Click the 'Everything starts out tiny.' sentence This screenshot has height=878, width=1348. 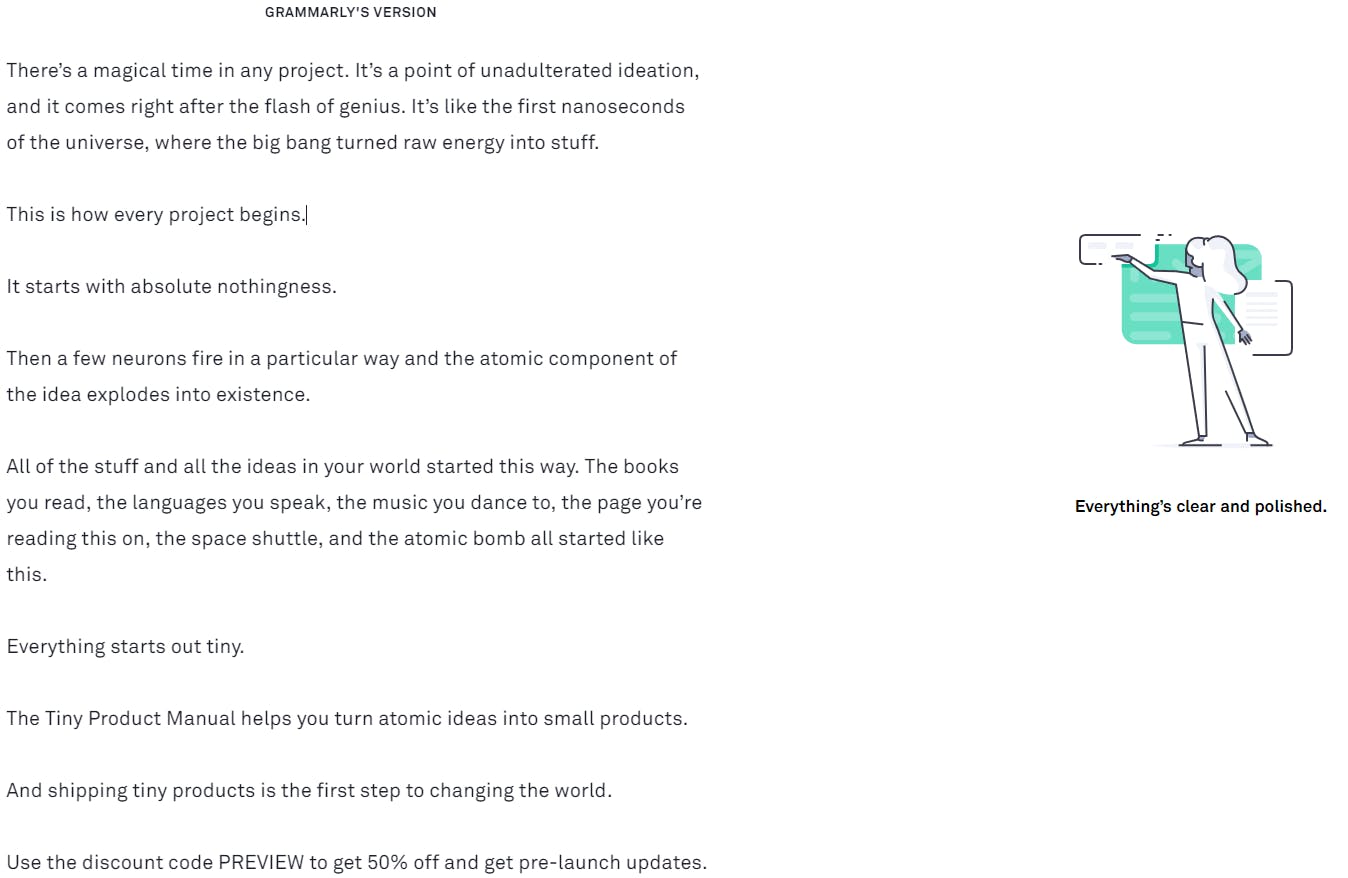(125, 646)
